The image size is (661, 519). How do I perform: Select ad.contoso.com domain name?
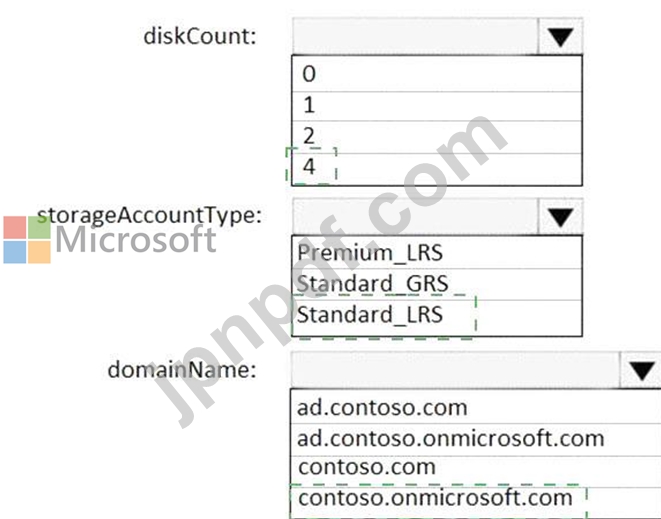[476, 407]
